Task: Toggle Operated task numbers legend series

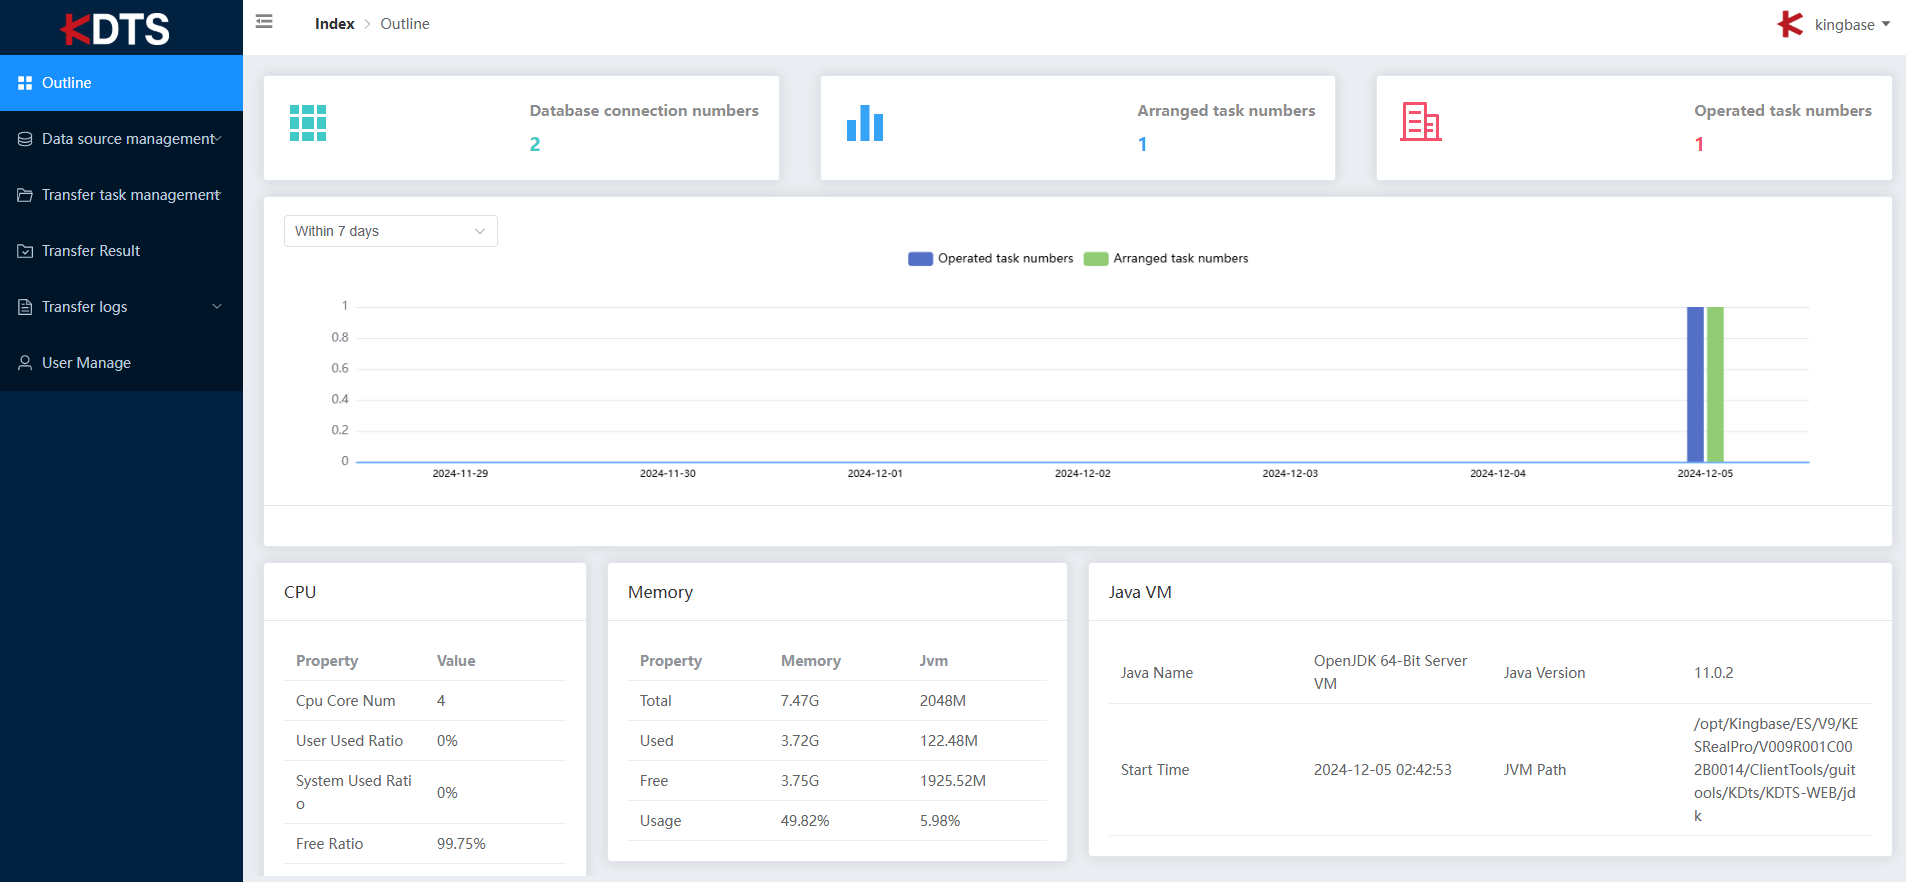Action: point(990,259)
